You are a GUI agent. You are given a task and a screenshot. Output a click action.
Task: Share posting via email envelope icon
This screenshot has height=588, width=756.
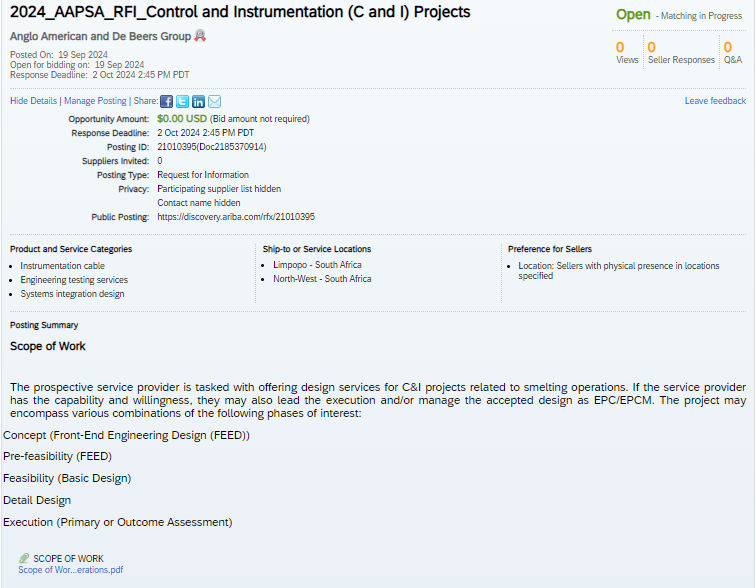tap(215, 101)
